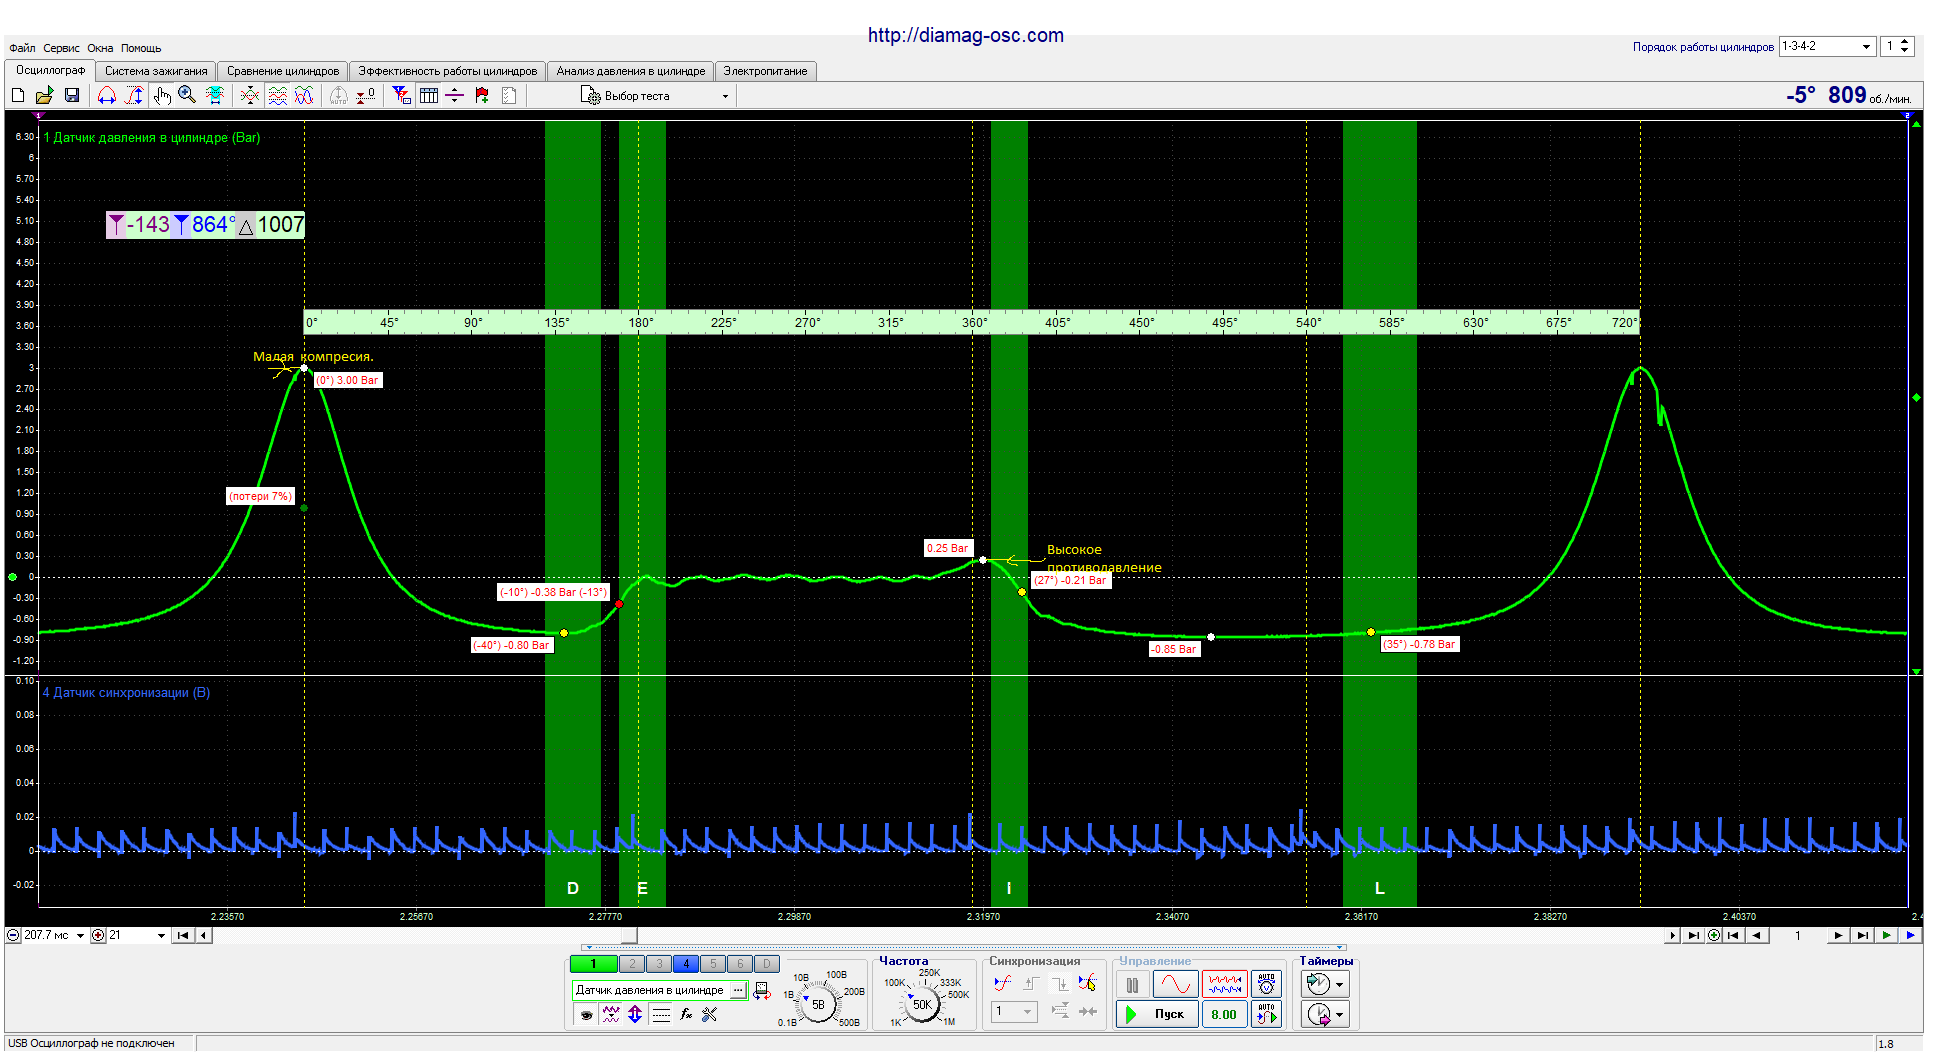Open channel settings tools icon
This screenshot has width=1936, height=1056.
coord(710,1014)
